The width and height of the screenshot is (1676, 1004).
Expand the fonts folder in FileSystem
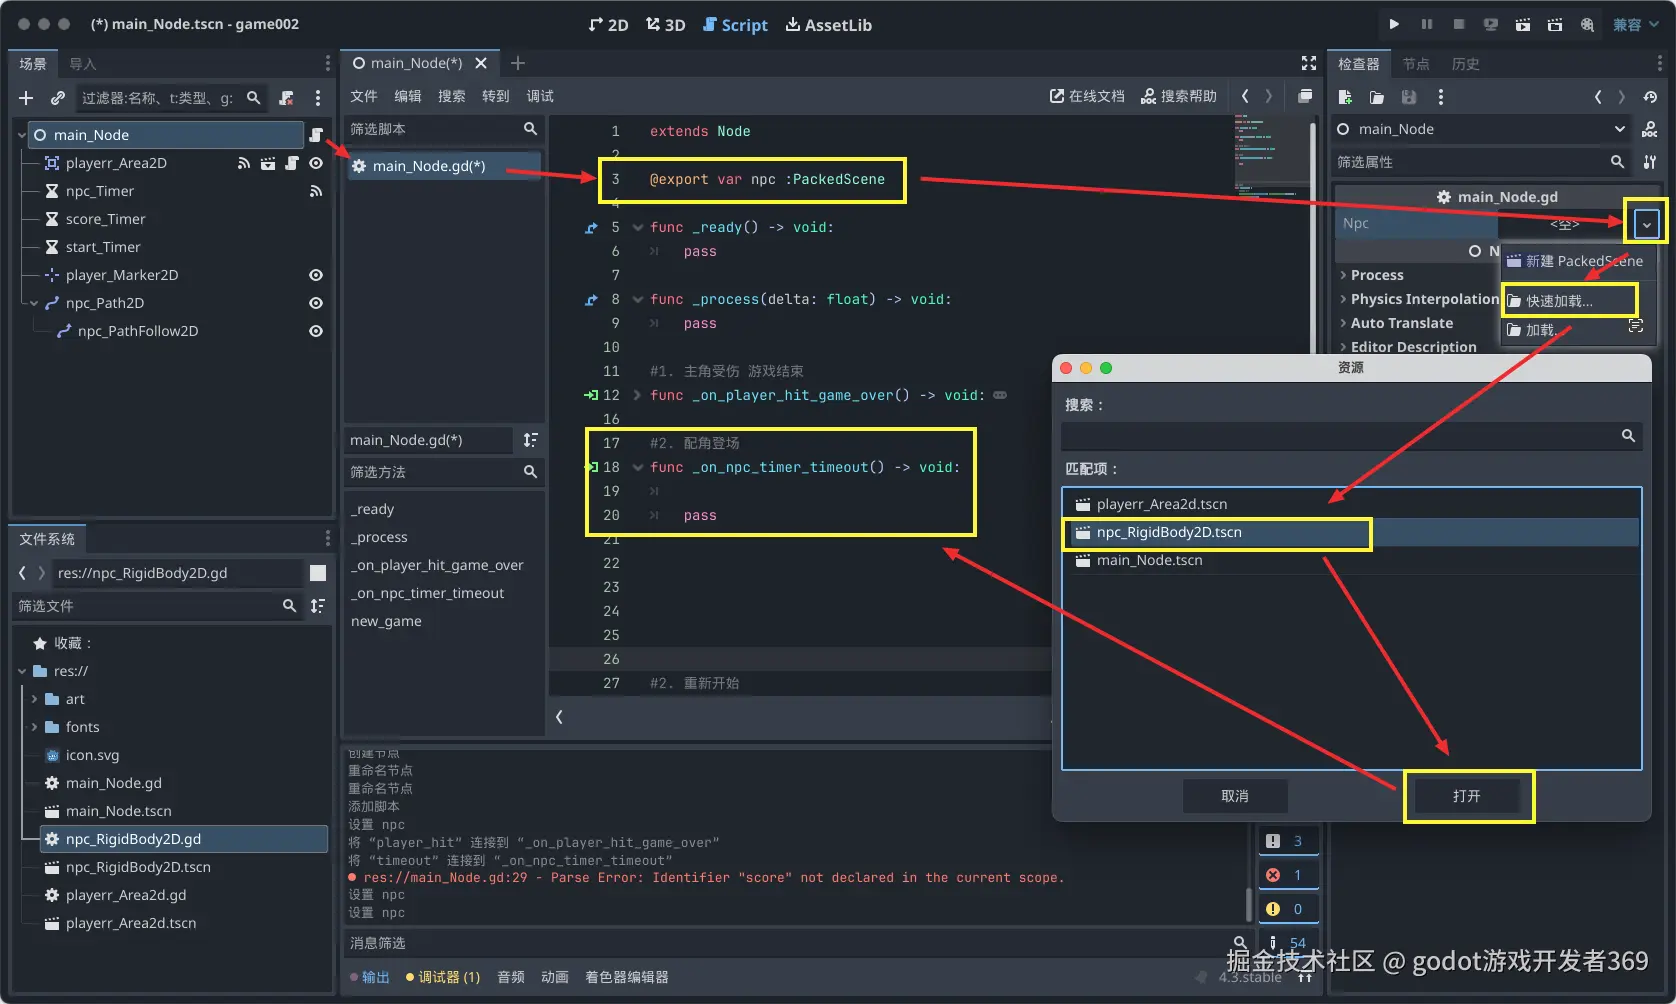pos(34,727)
